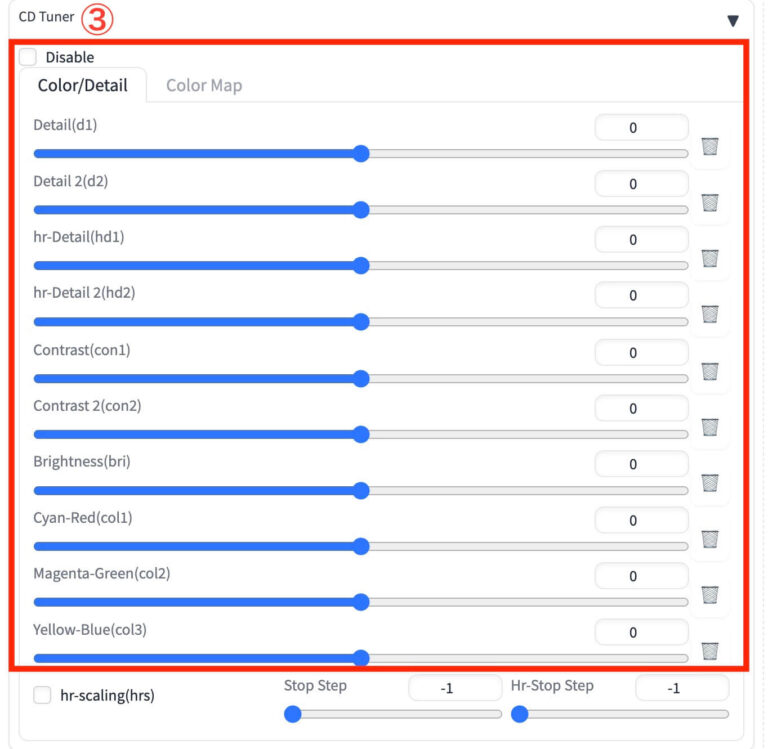This screenshot has width=768, height=749.
Task: Click trash icon next to Contrast 2(con2)
Action: point(710,427)
